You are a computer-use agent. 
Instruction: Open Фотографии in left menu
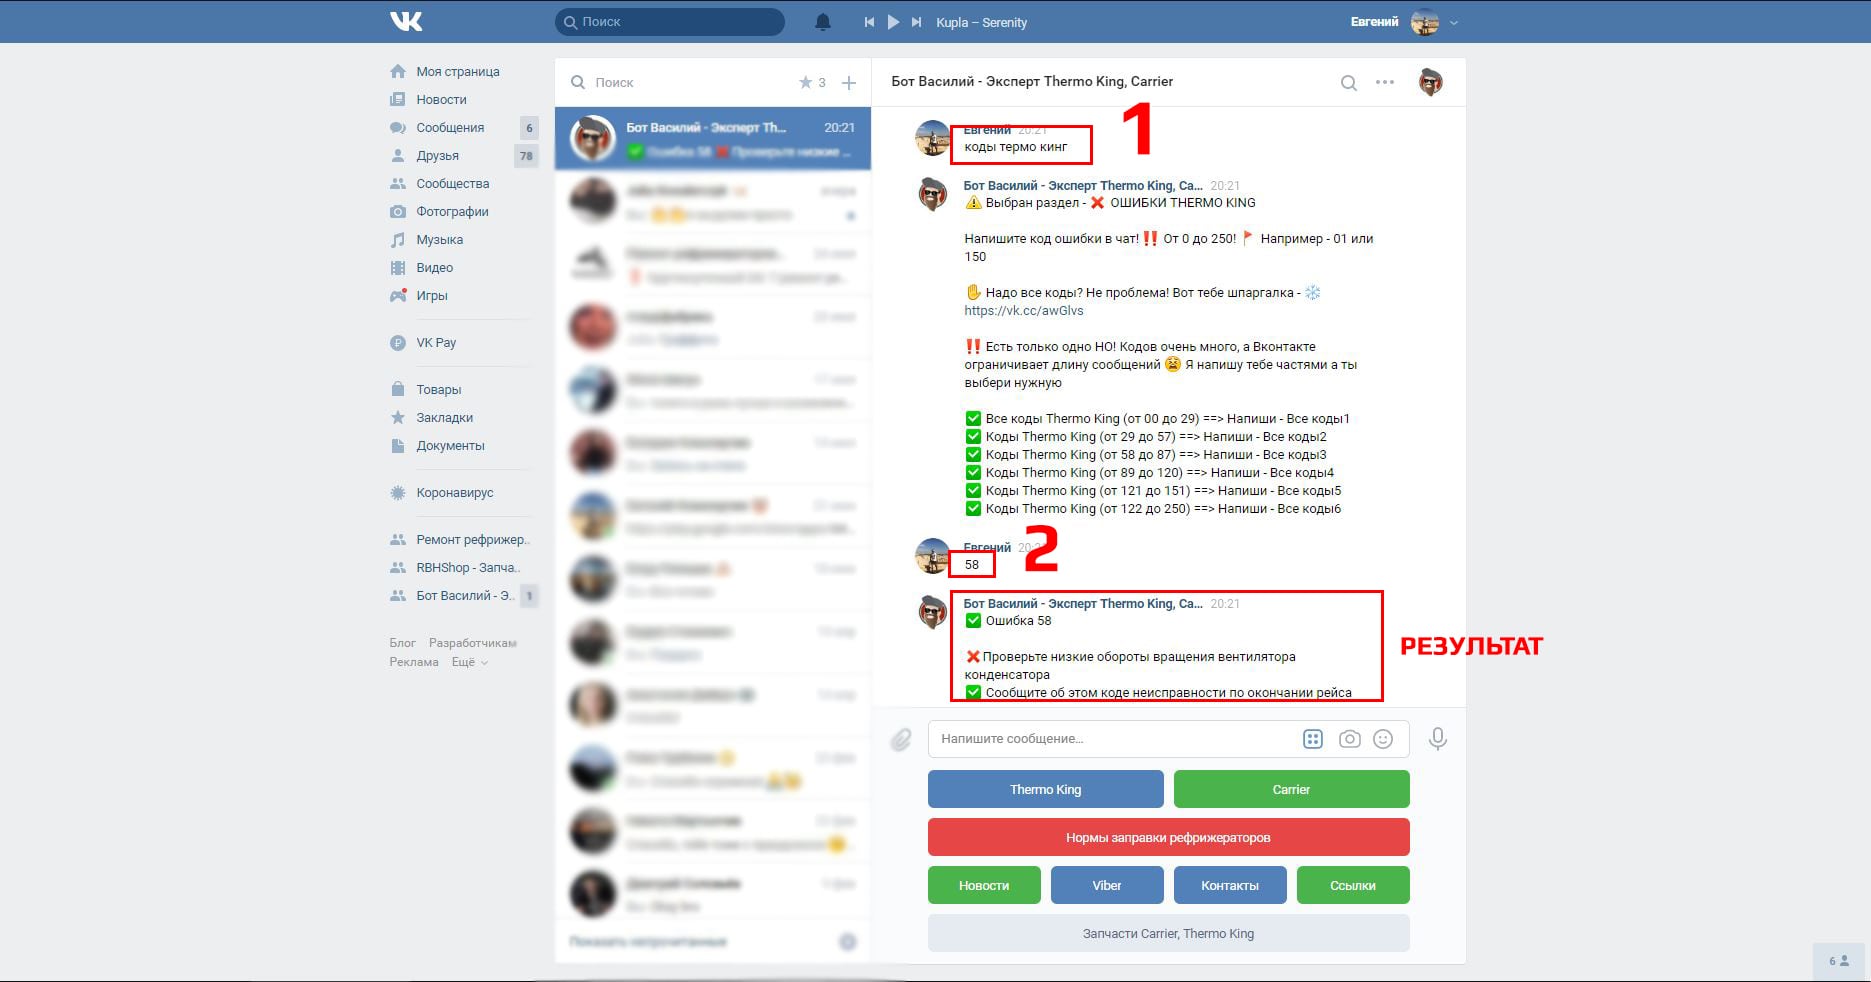(x=452, y=212)
